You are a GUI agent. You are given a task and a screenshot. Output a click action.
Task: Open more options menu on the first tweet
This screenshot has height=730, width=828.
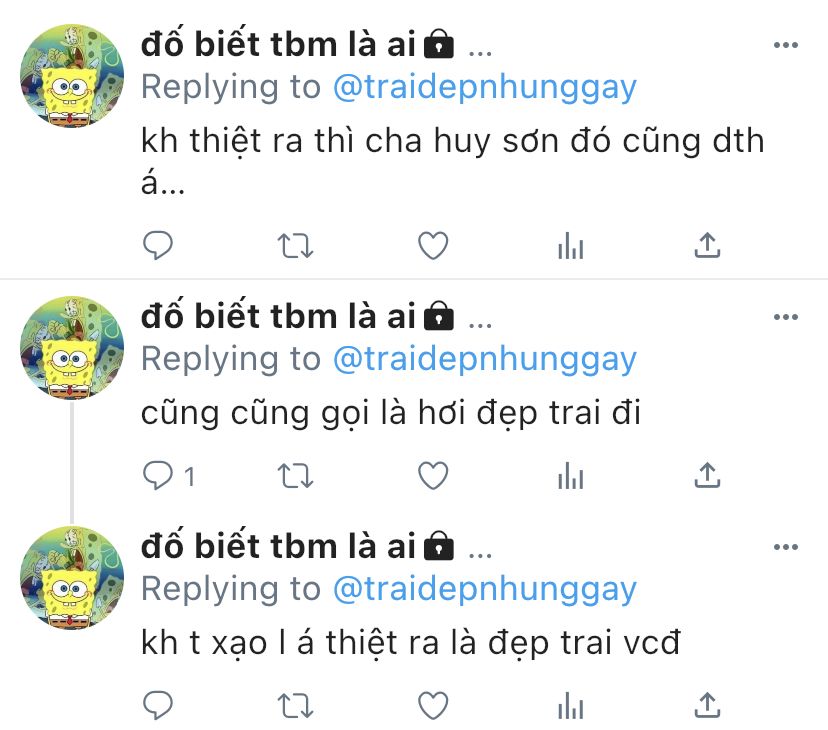coord(786,45)
